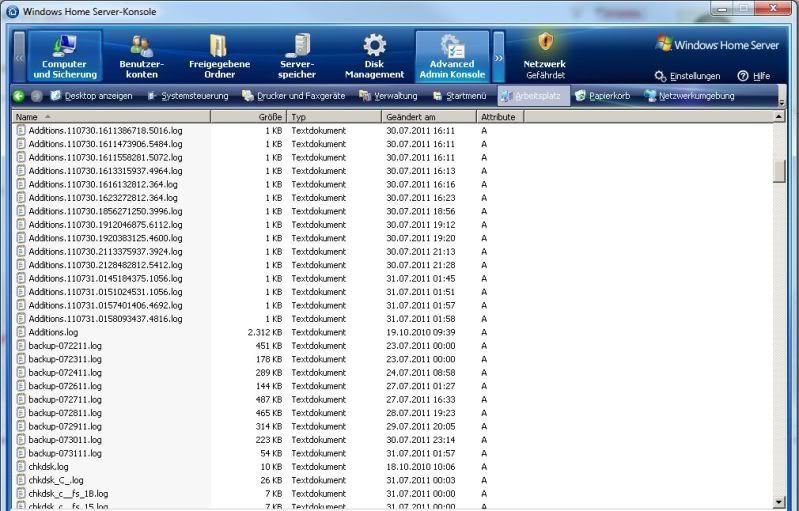Open Drucker und Faxgeräte
This screenshot has width=799, height=511.
[x=292, y=96]
